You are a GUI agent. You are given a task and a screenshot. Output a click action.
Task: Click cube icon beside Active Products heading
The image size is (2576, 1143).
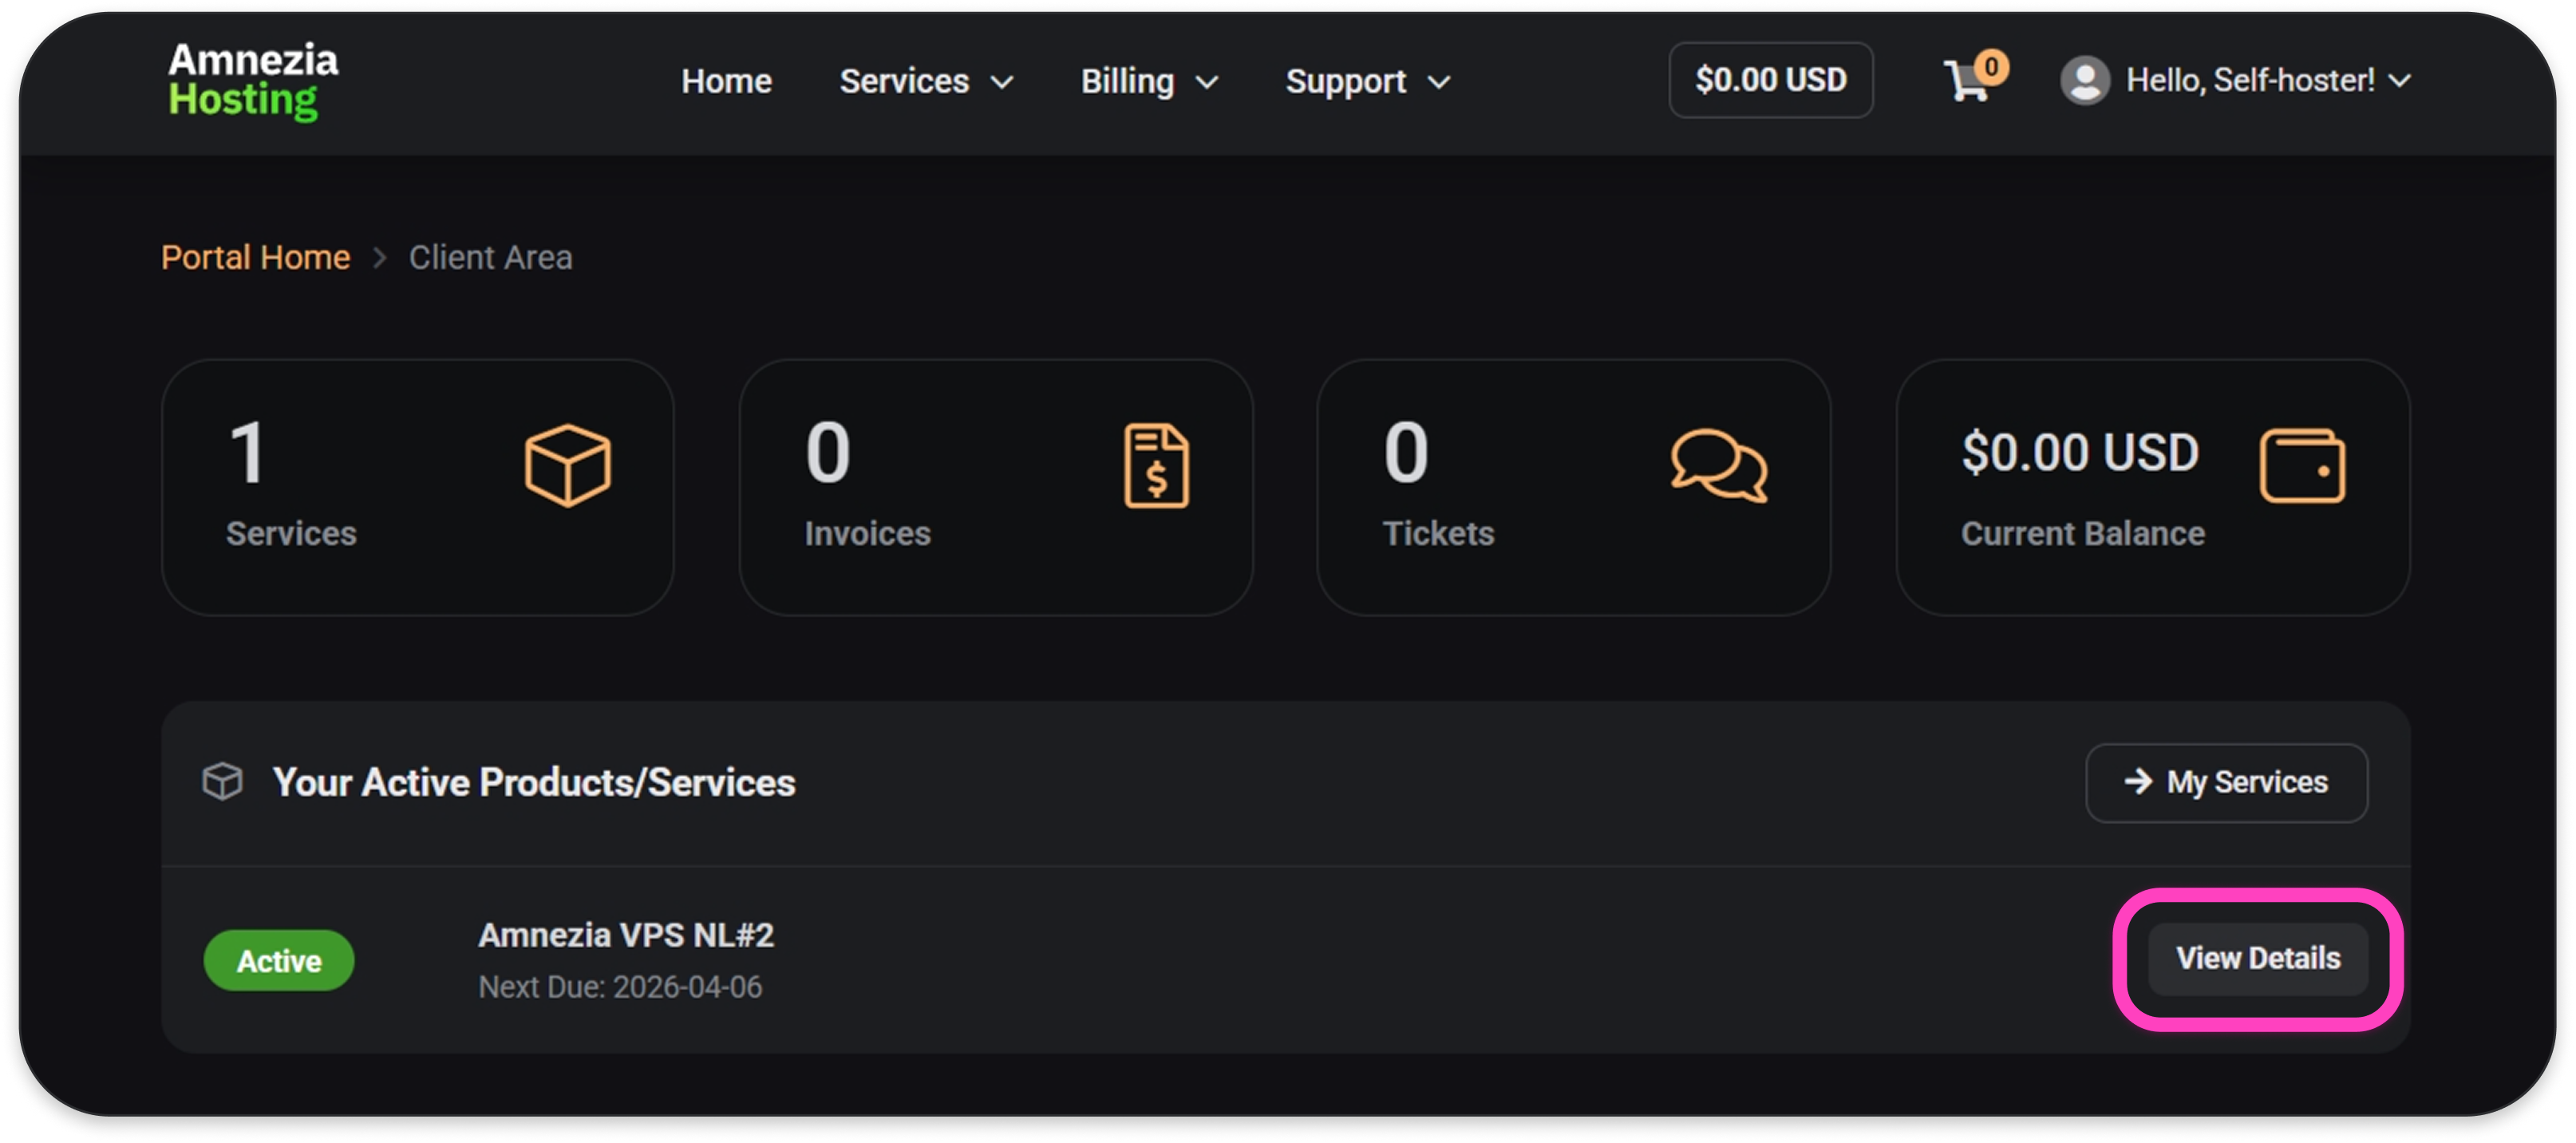click(x=222, y=782)
